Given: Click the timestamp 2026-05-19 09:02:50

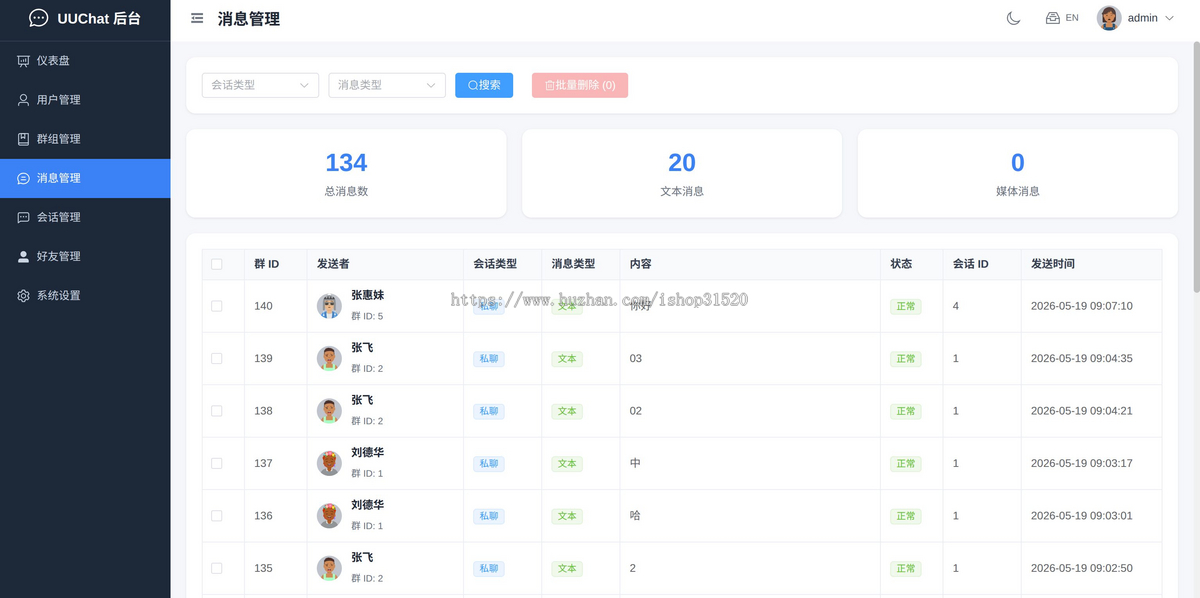Looking at the screenshot, I should pyautogui.click(x=1082, y=568).
